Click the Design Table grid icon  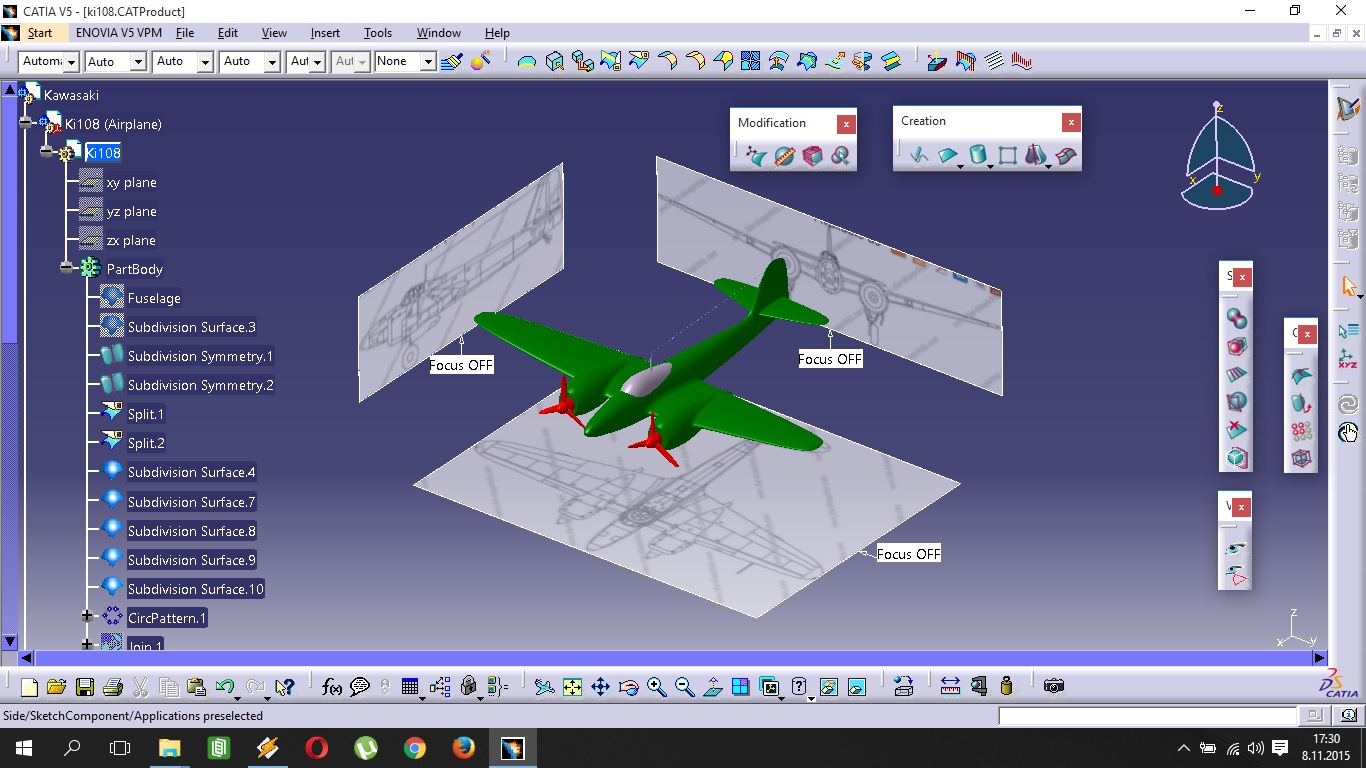click(x=409, y=687)
